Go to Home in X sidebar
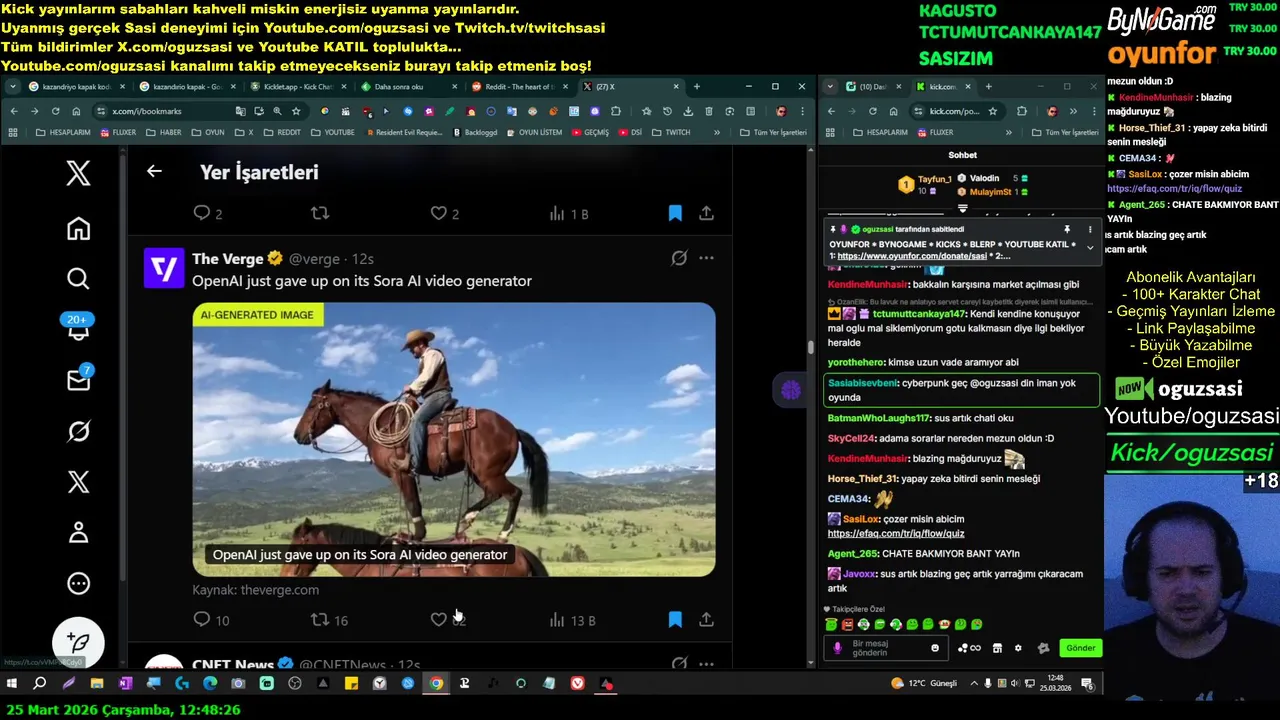 point(78,229)
